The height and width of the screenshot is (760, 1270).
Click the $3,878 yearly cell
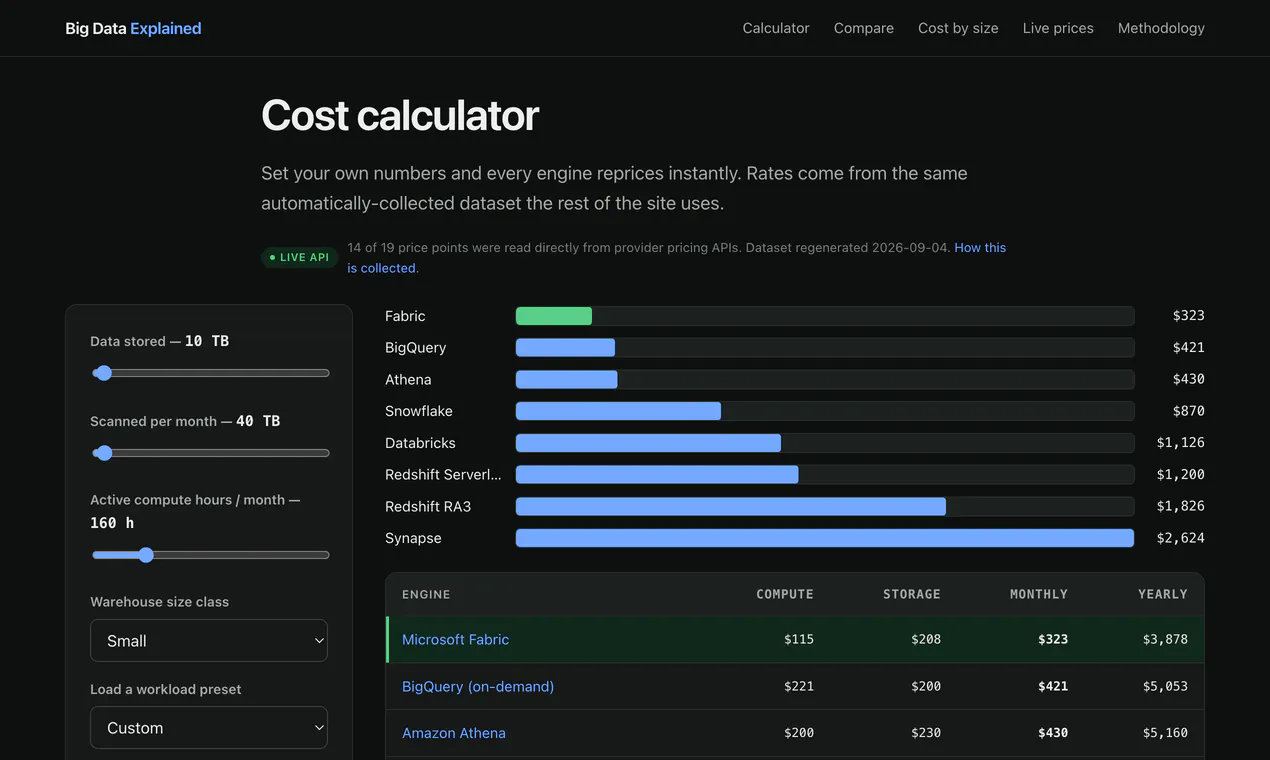pos(1165,639)
